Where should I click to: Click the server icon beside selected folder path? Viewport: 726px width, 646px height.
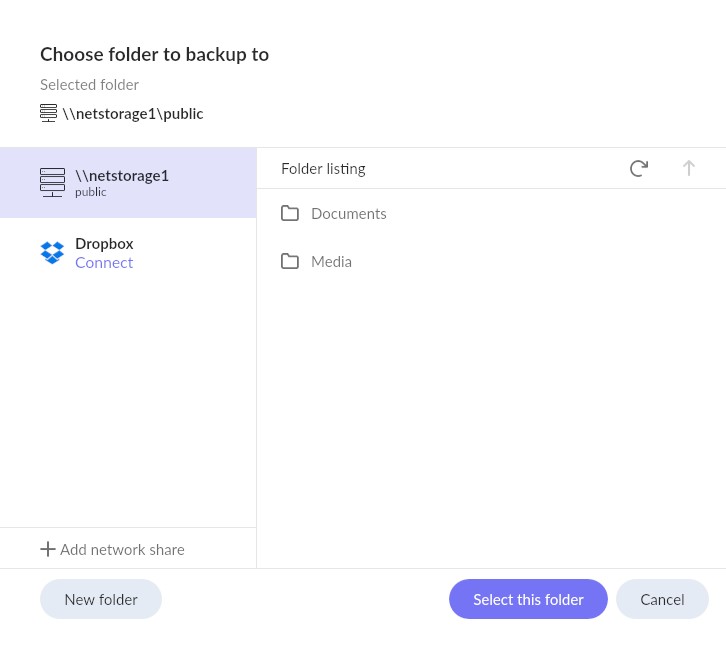pyautogui.click(x=49, y=113)
